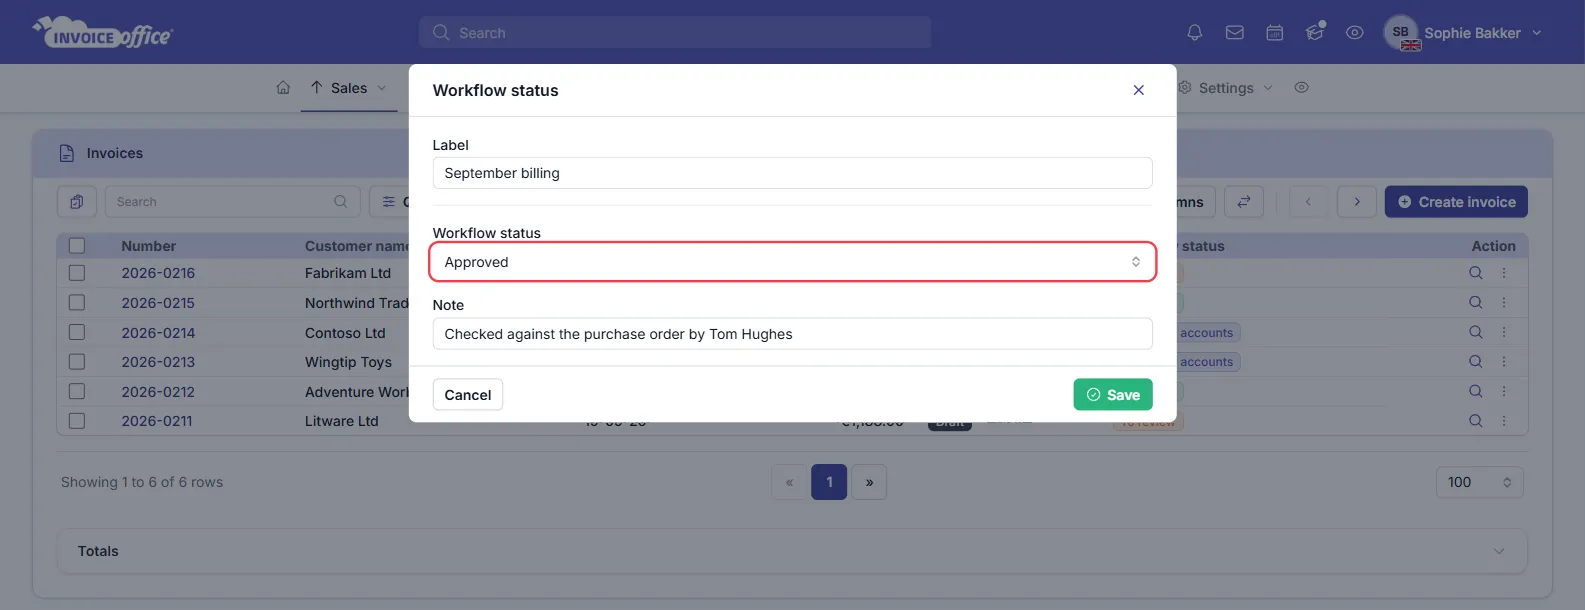Open the mail envelope icon

[1235, 33]
